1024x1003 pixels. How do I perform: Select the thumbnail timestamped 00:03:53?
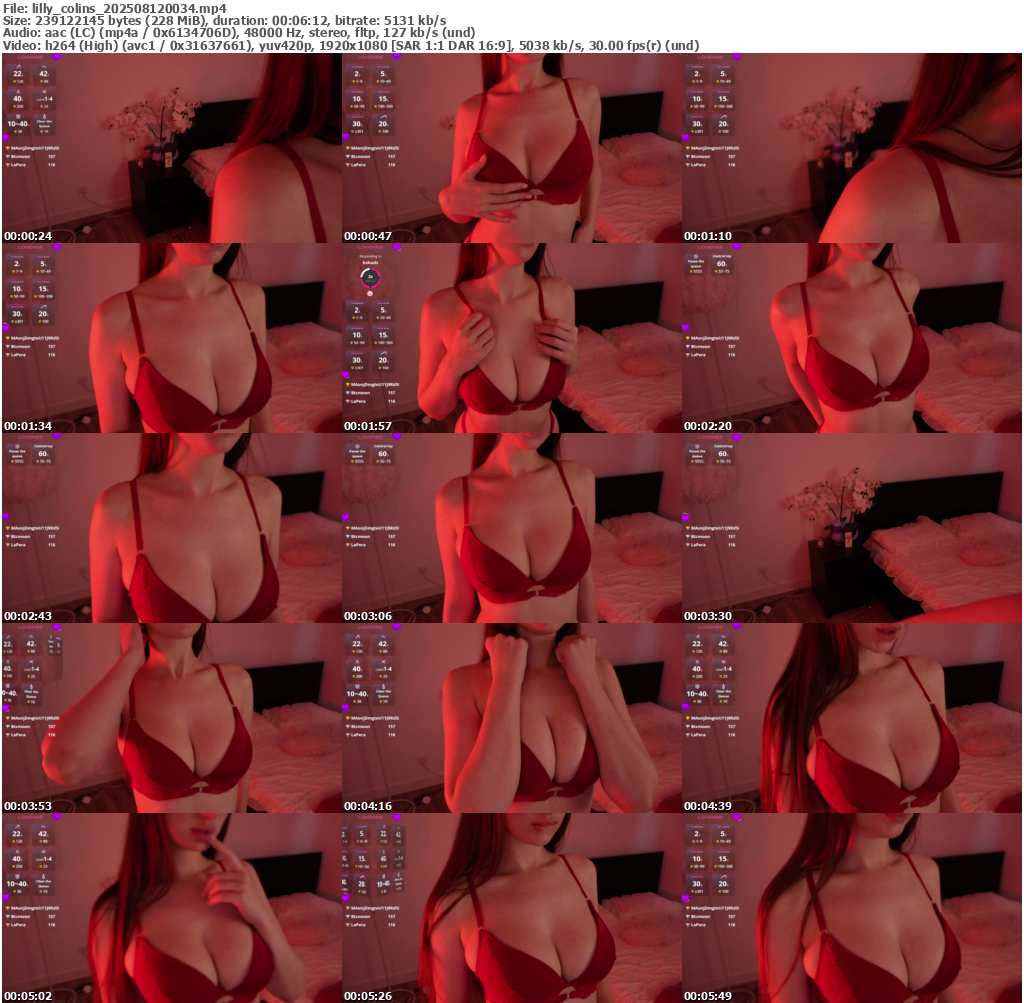(171, 718)
